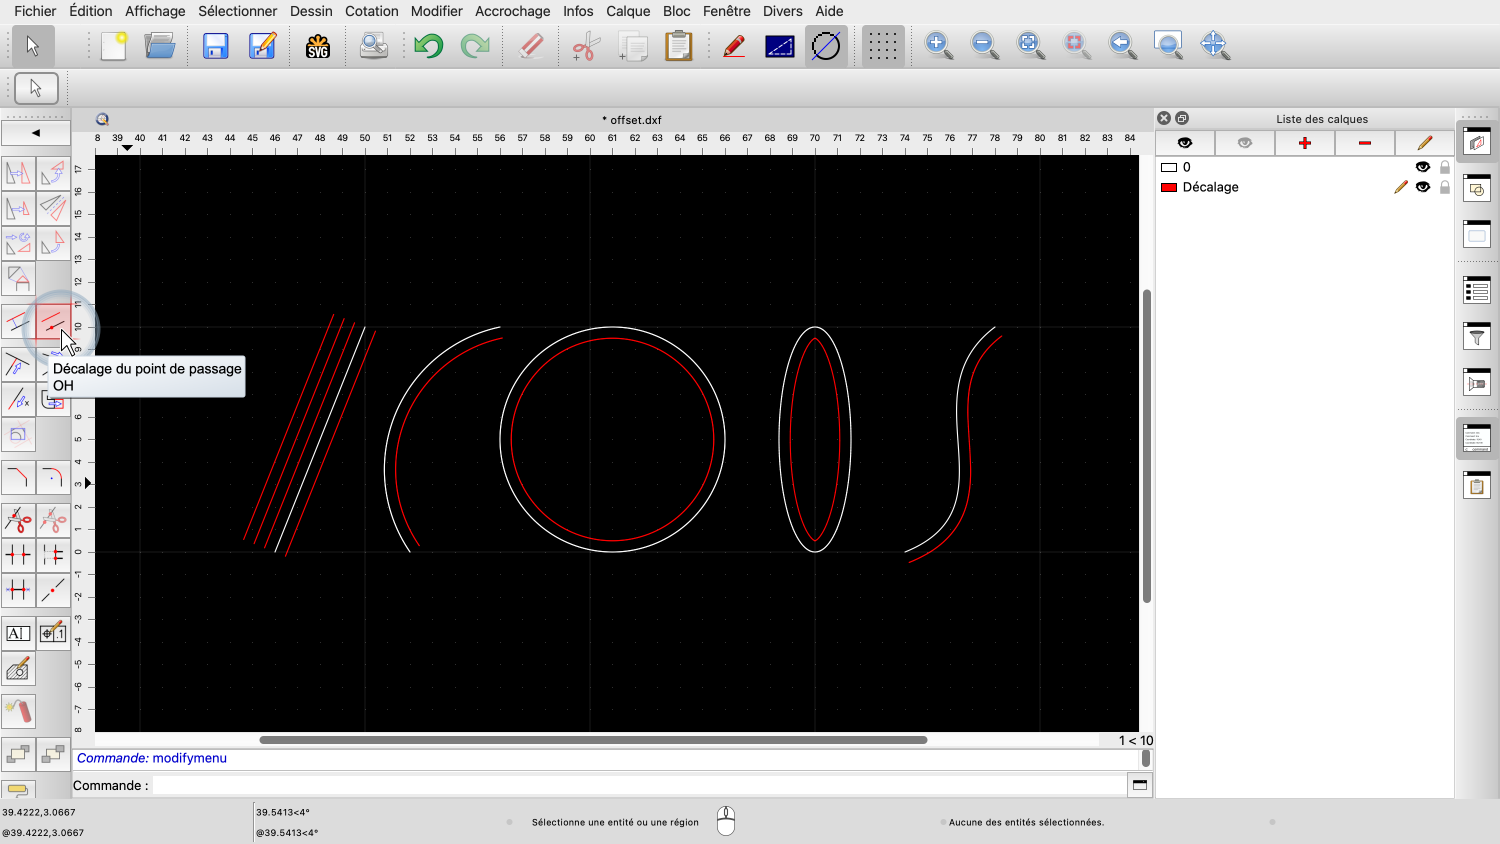Viewport: 1500px width, 844px height.
Task: Expand the command line panel button
Action: [1139, 785]
